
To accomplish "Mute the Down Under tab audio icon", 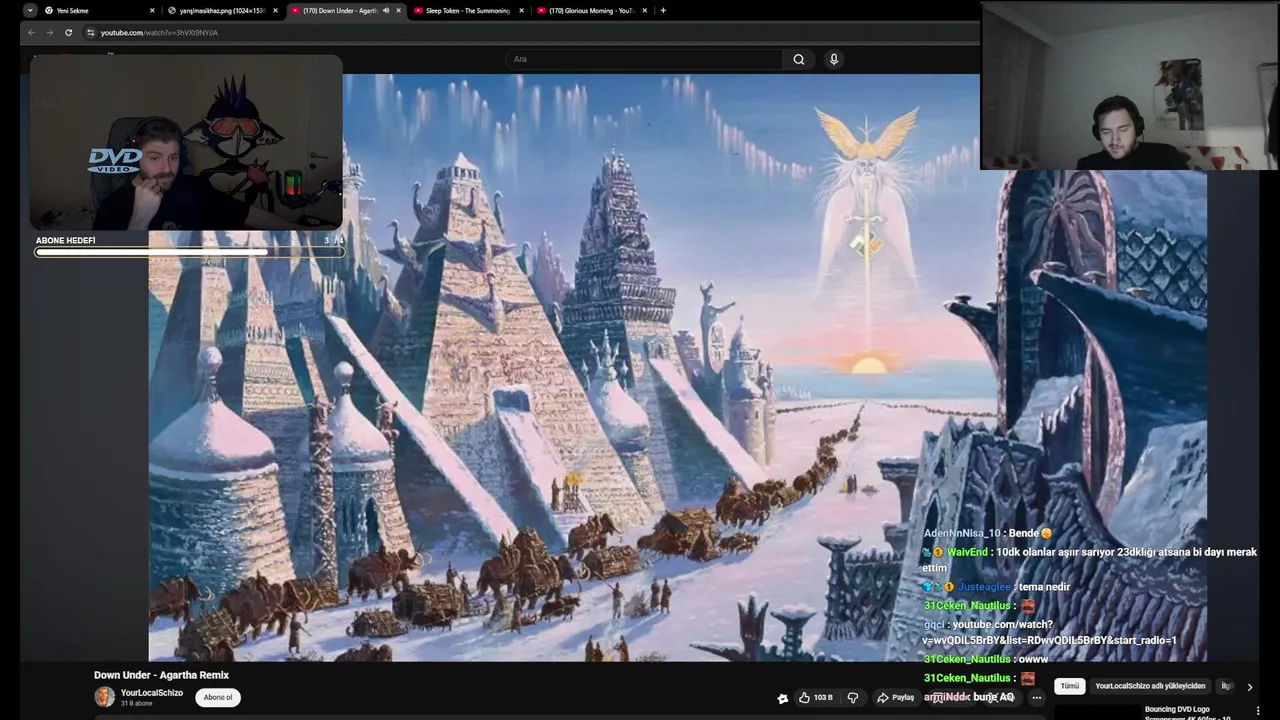I will coord(386,10).
